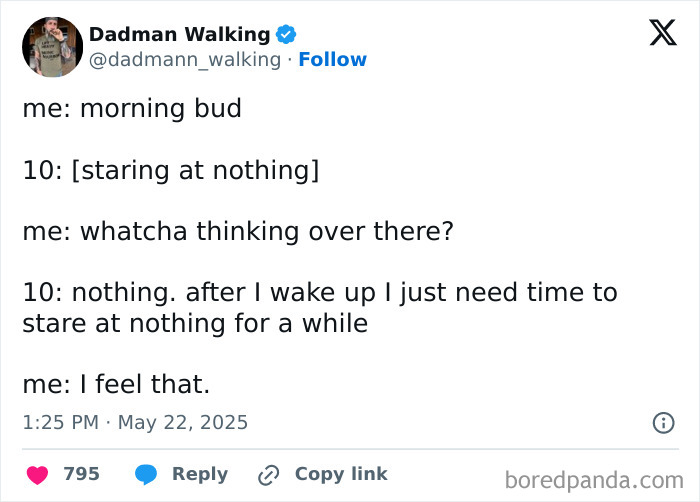Click the "me: morning bud" line

(132, 108)
